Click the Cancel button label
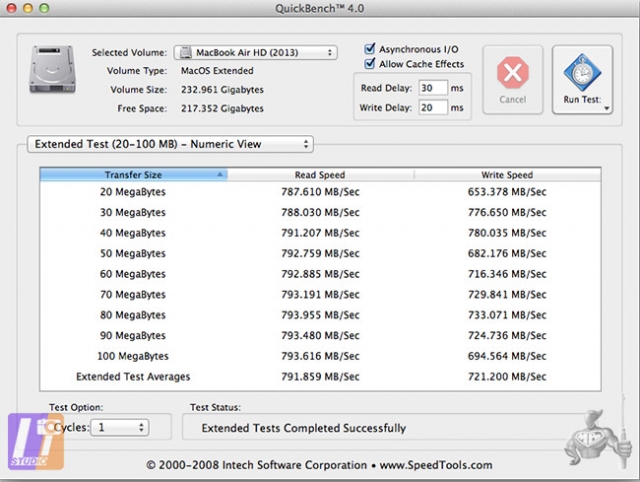The image size is (640, 482). point(513,100)
